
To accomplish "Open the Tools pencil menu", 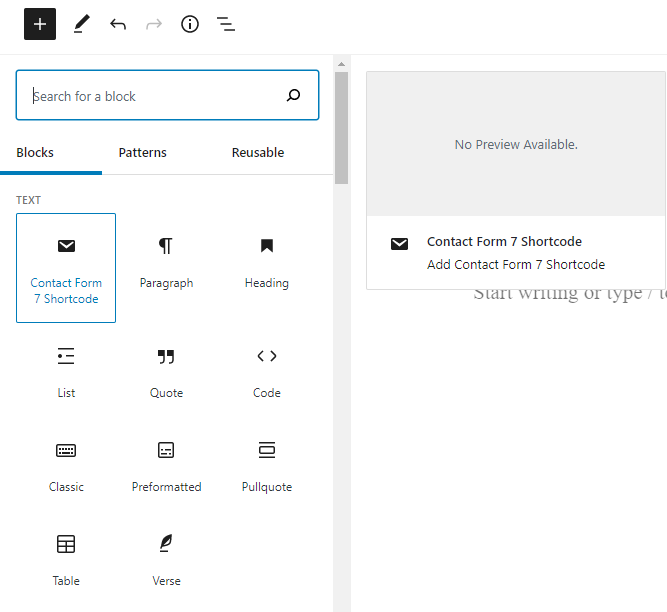I will click(81, 24).
